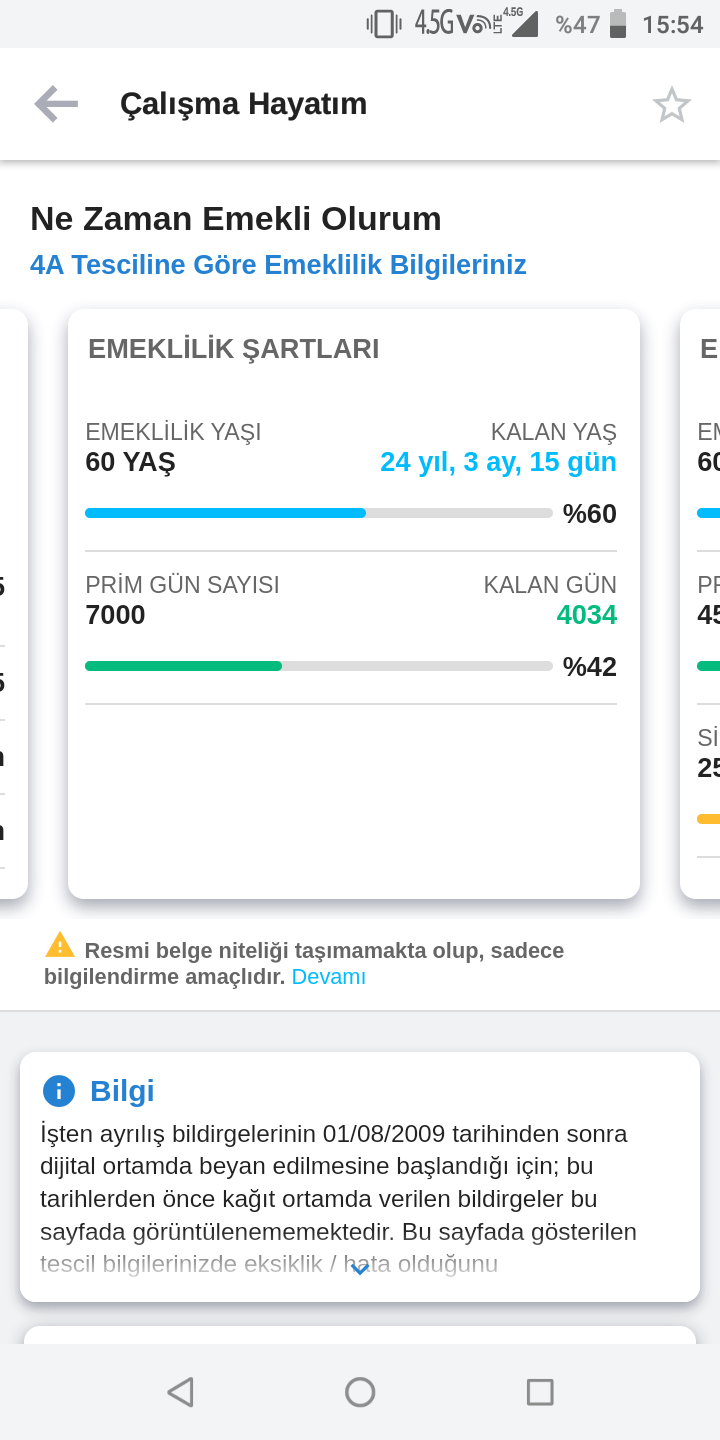Tap the Bilgi card heading text
720x1440 pixels.
pos(122,1091)
